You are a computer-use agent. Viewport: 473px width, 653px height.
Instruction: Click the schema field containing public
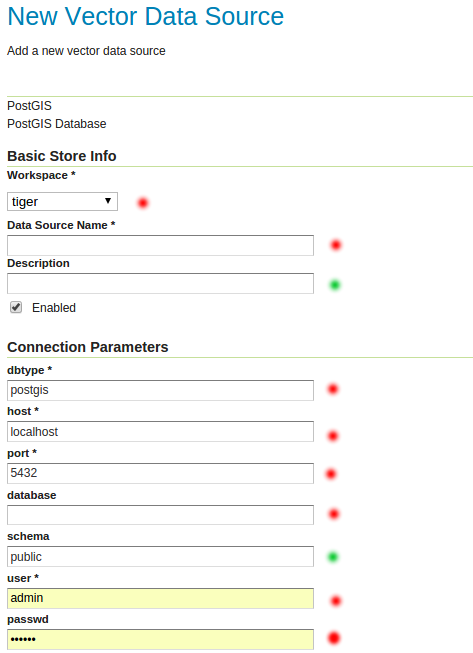pyautogui.click(x=160, y=556)
